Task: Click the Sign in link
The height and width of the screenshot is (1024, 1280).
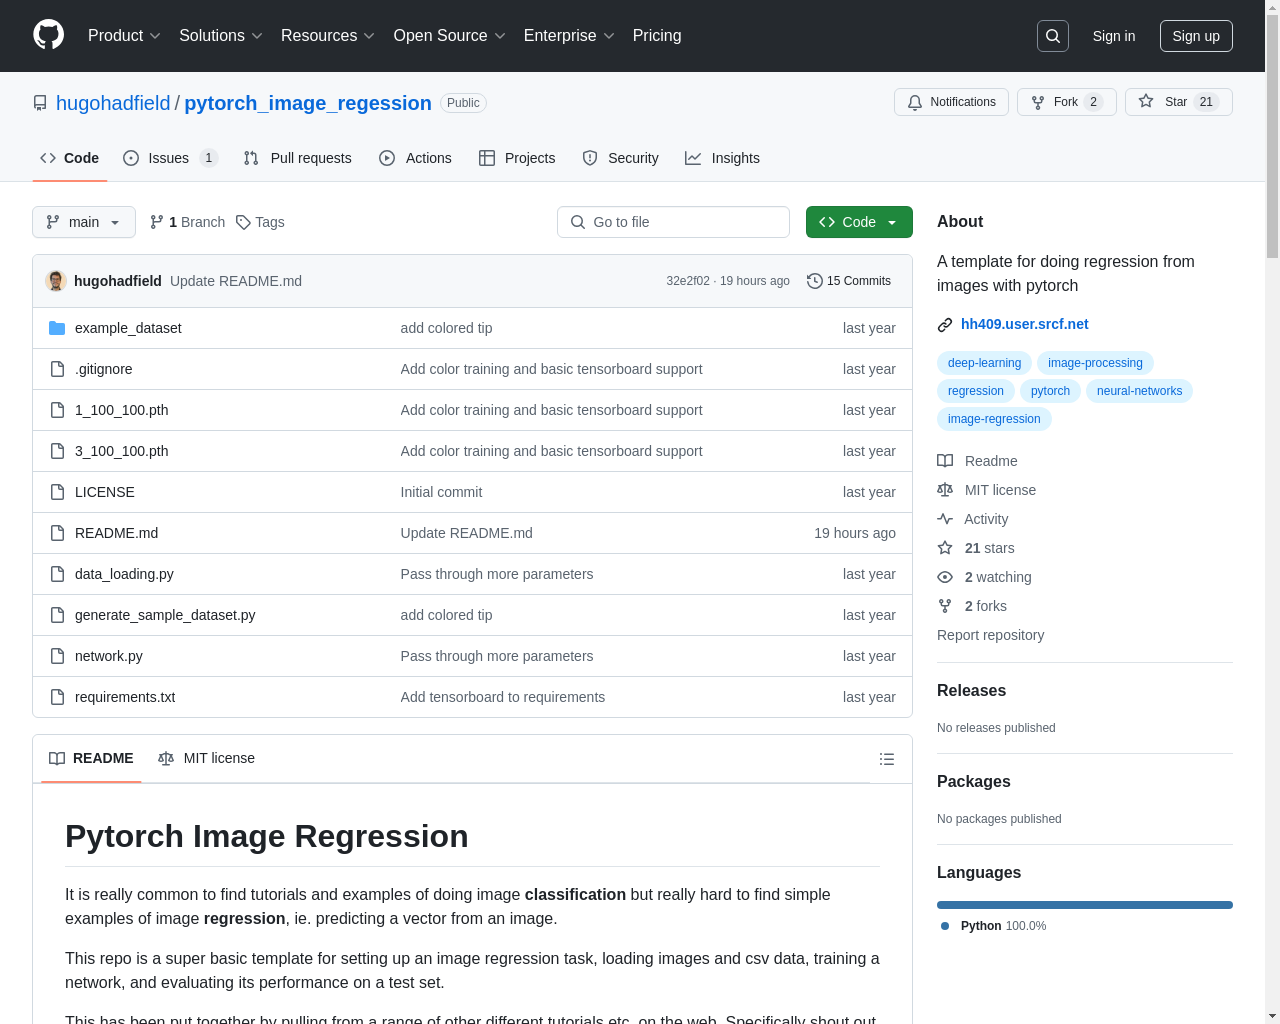Action: click(1114, 36)
